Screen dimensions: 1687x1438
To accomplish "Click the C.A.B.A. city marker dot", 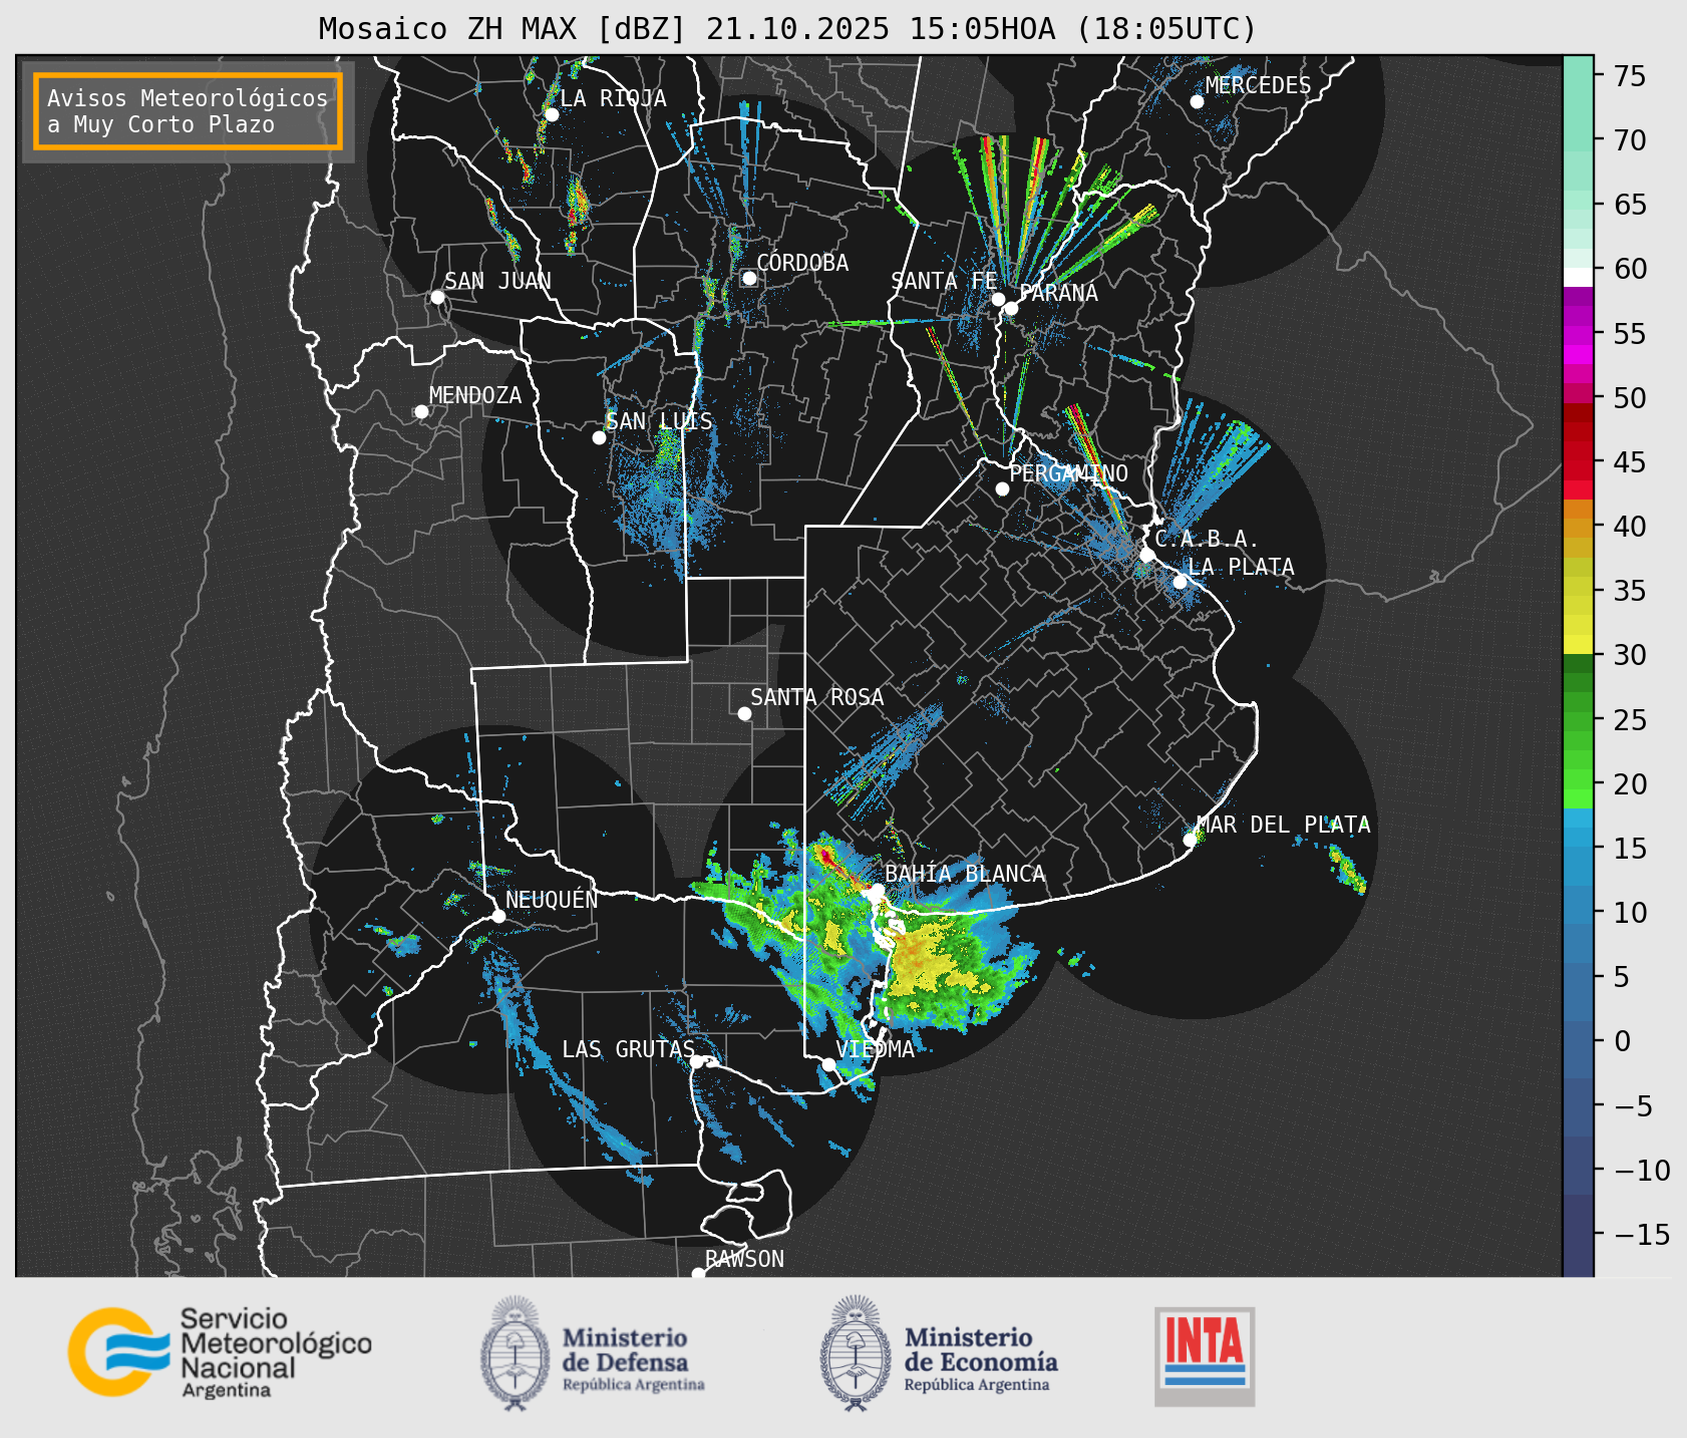I will pos(1148,555).
